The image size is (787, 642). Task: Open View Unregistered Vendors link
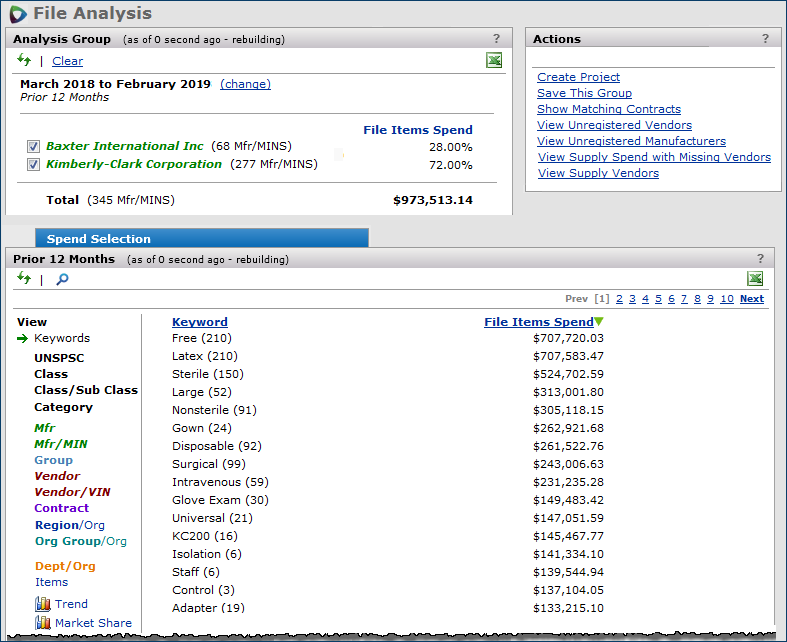tap(614, 125)
